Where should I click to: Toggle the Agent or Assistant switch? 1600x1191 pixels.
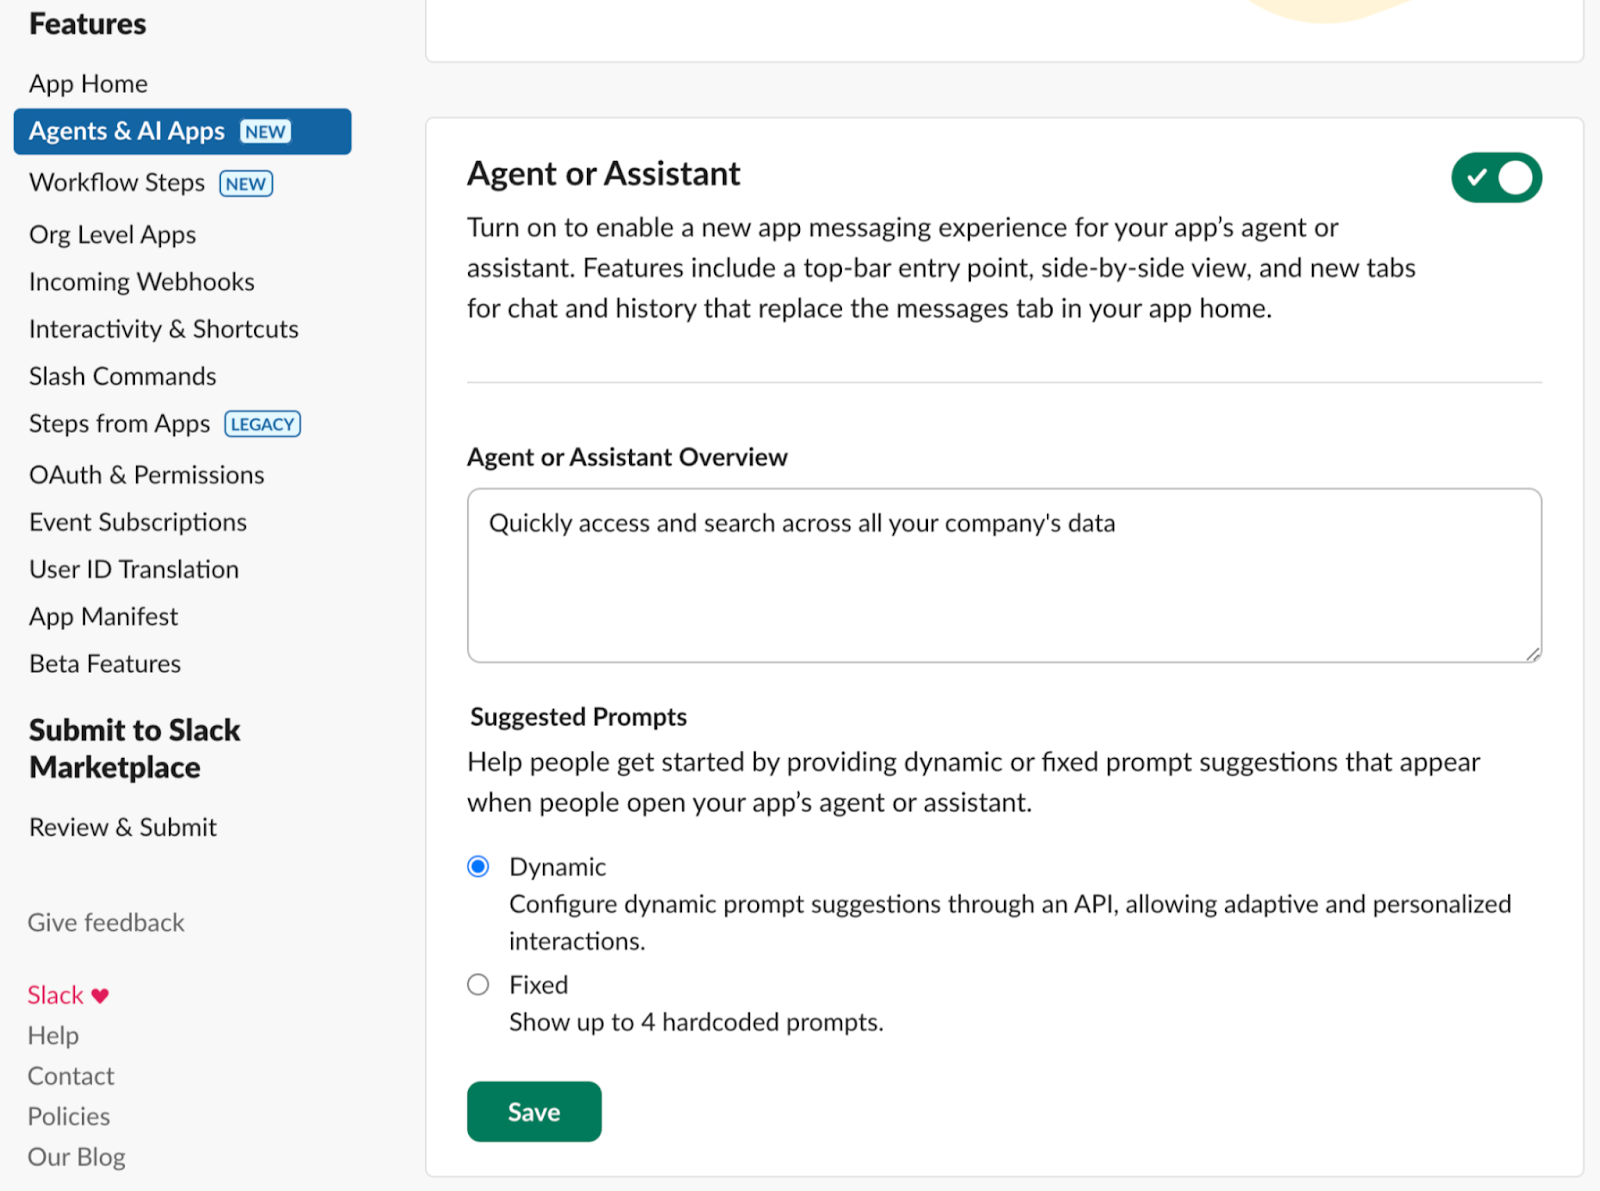pyautogui.click(x=1495, y=178)
